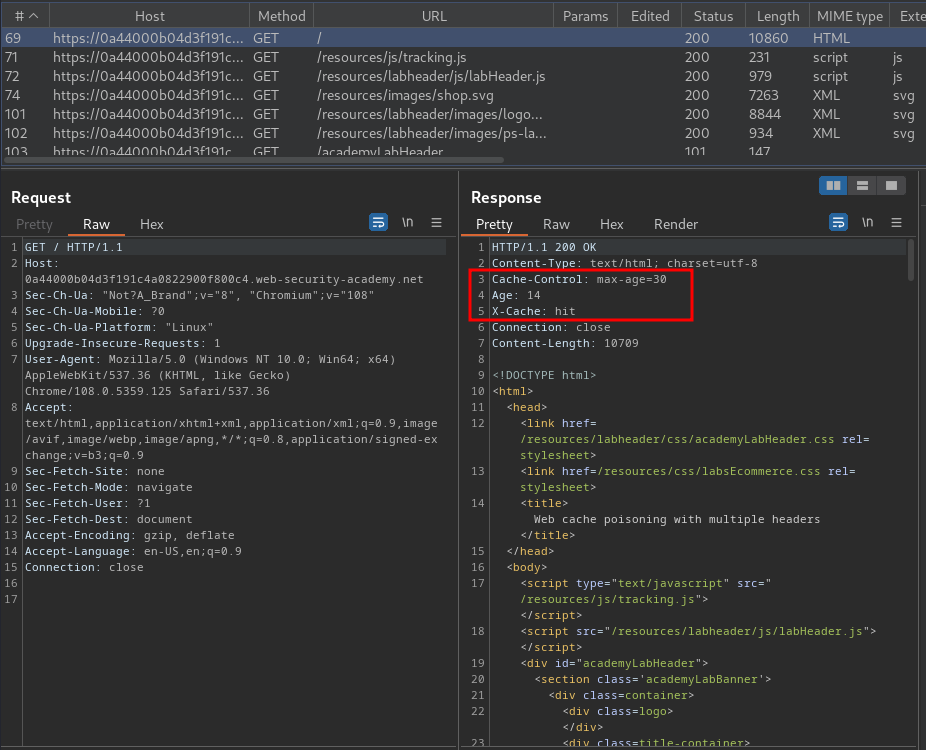Sort history by Status column header
This screenshot has height=750, width=926.
[x=713, y=16]
